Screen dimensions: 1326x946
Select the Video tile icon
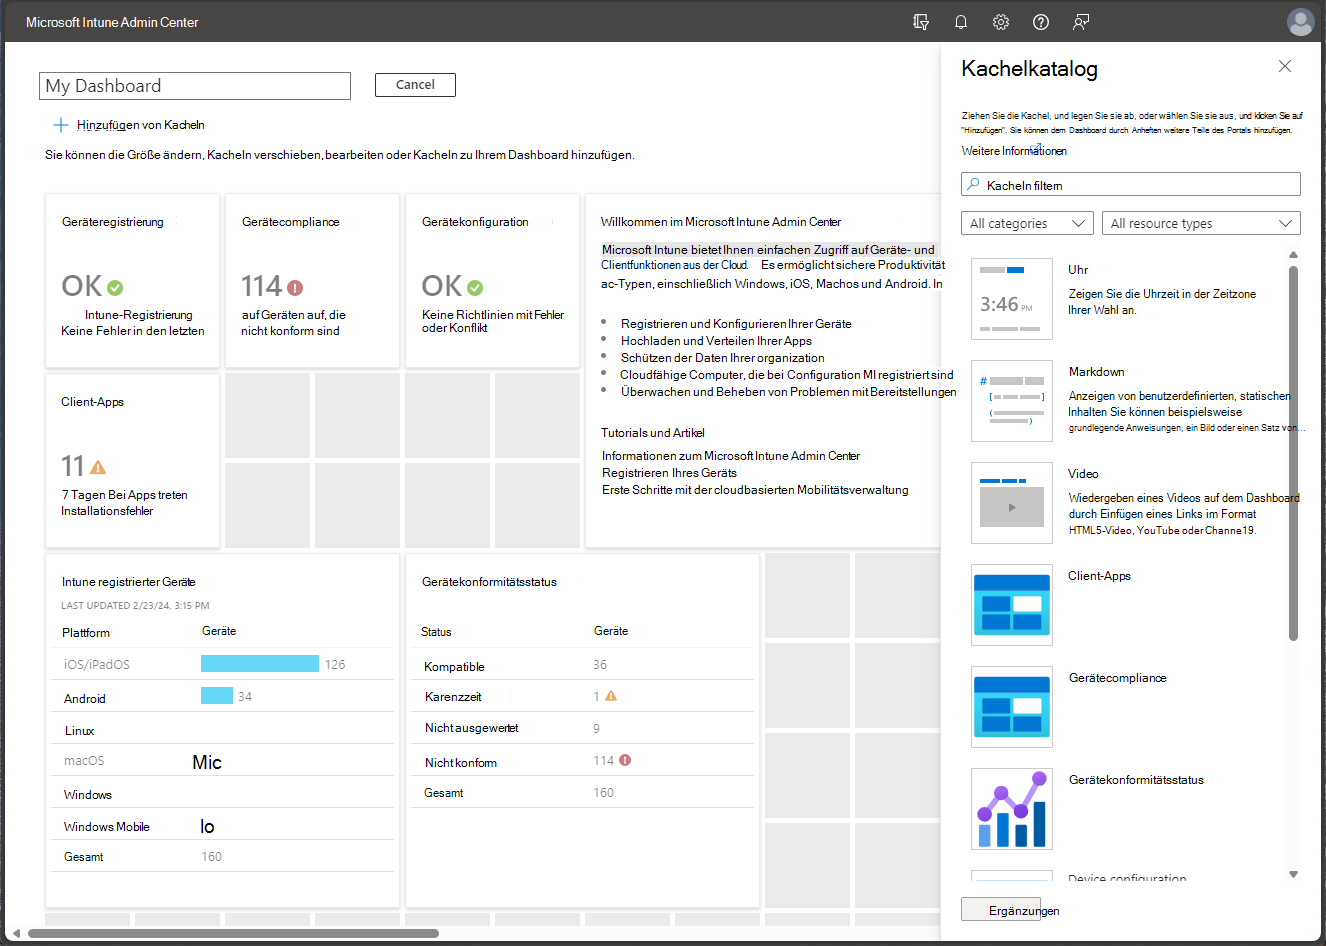click(1011, 503)
